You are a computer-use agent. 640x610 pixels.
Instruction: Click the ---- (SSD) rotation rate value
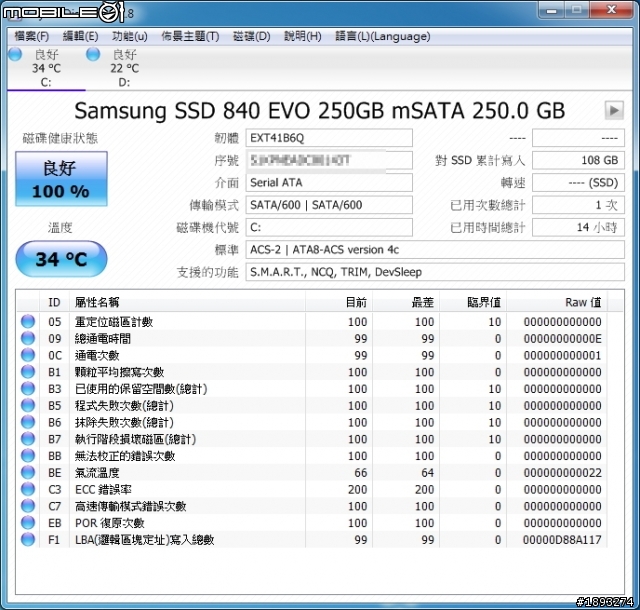coord(578,183)
